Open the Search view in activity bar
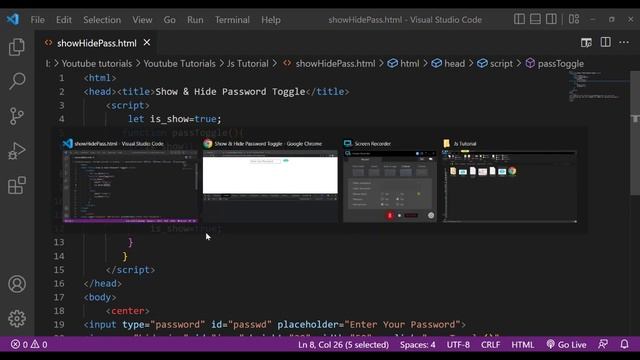Image resolution: width=640 pixels, height=360 pixels. [x=17, y=81]
